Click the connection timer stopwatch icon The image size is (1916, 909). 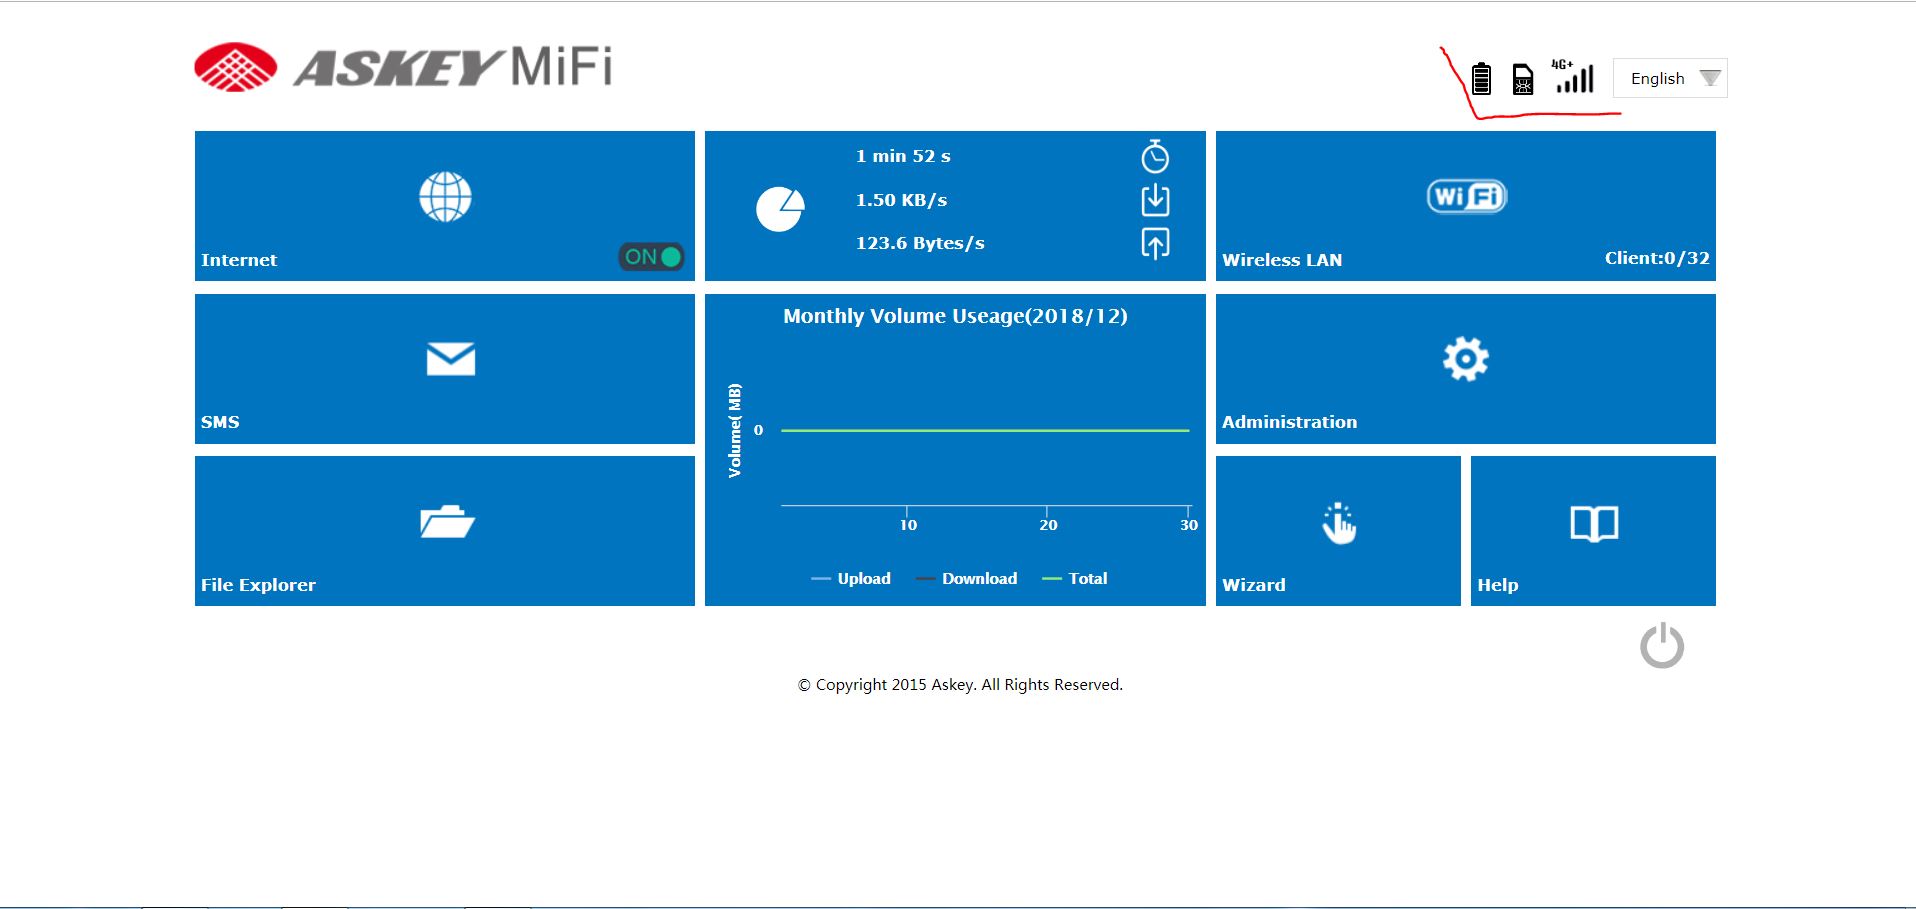(x=1155, y=156)
